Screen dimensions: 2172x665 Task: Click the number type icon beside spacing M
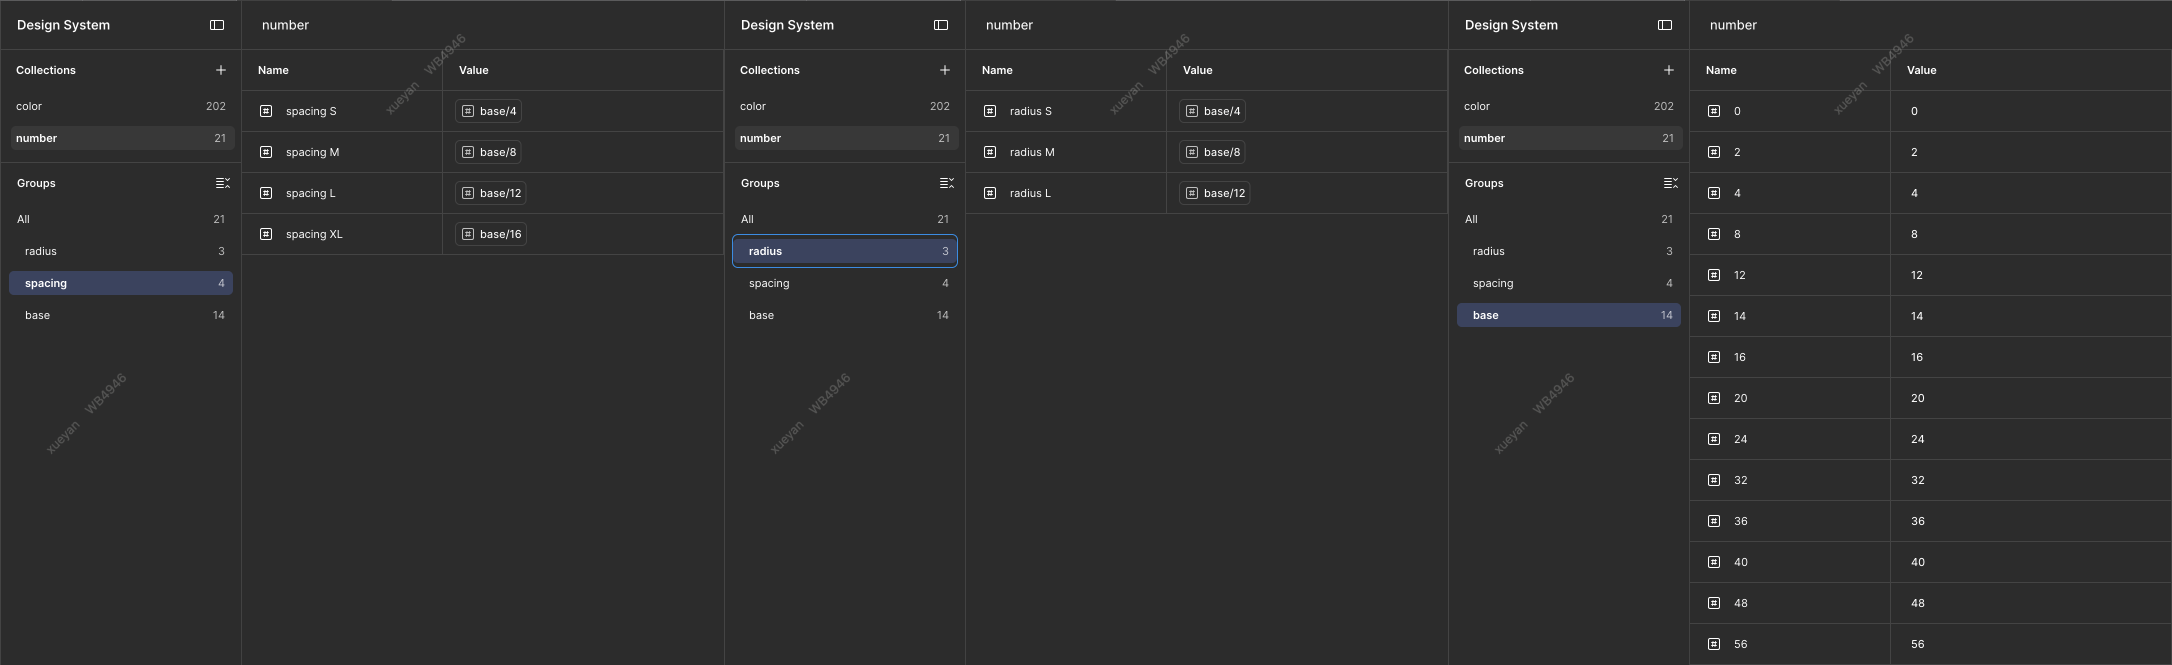click(266, 152)
